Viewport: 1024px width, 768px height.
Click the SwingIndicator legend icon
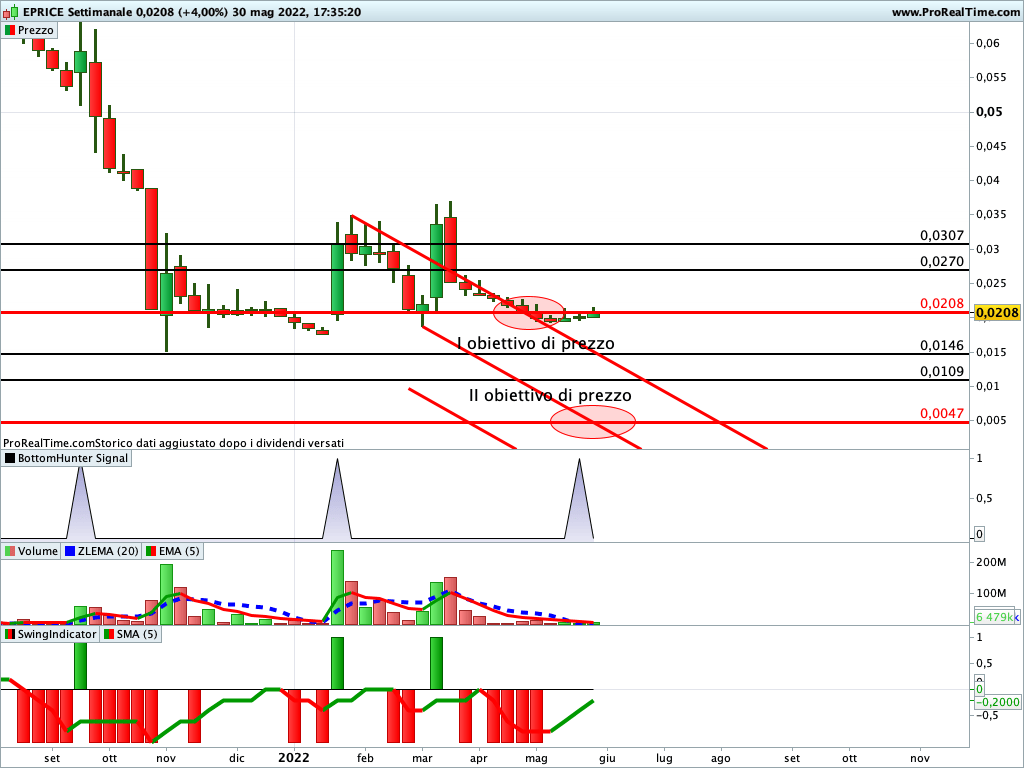coord(10,634)
